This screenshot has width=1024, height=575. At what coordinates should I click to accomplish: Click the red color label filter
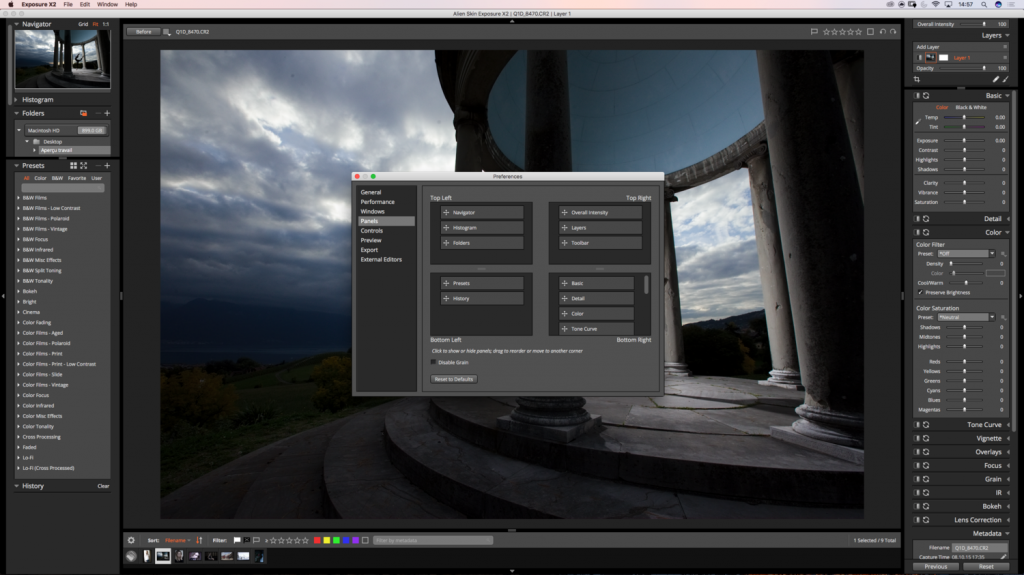pyautogui.click(x=317, y=540)
